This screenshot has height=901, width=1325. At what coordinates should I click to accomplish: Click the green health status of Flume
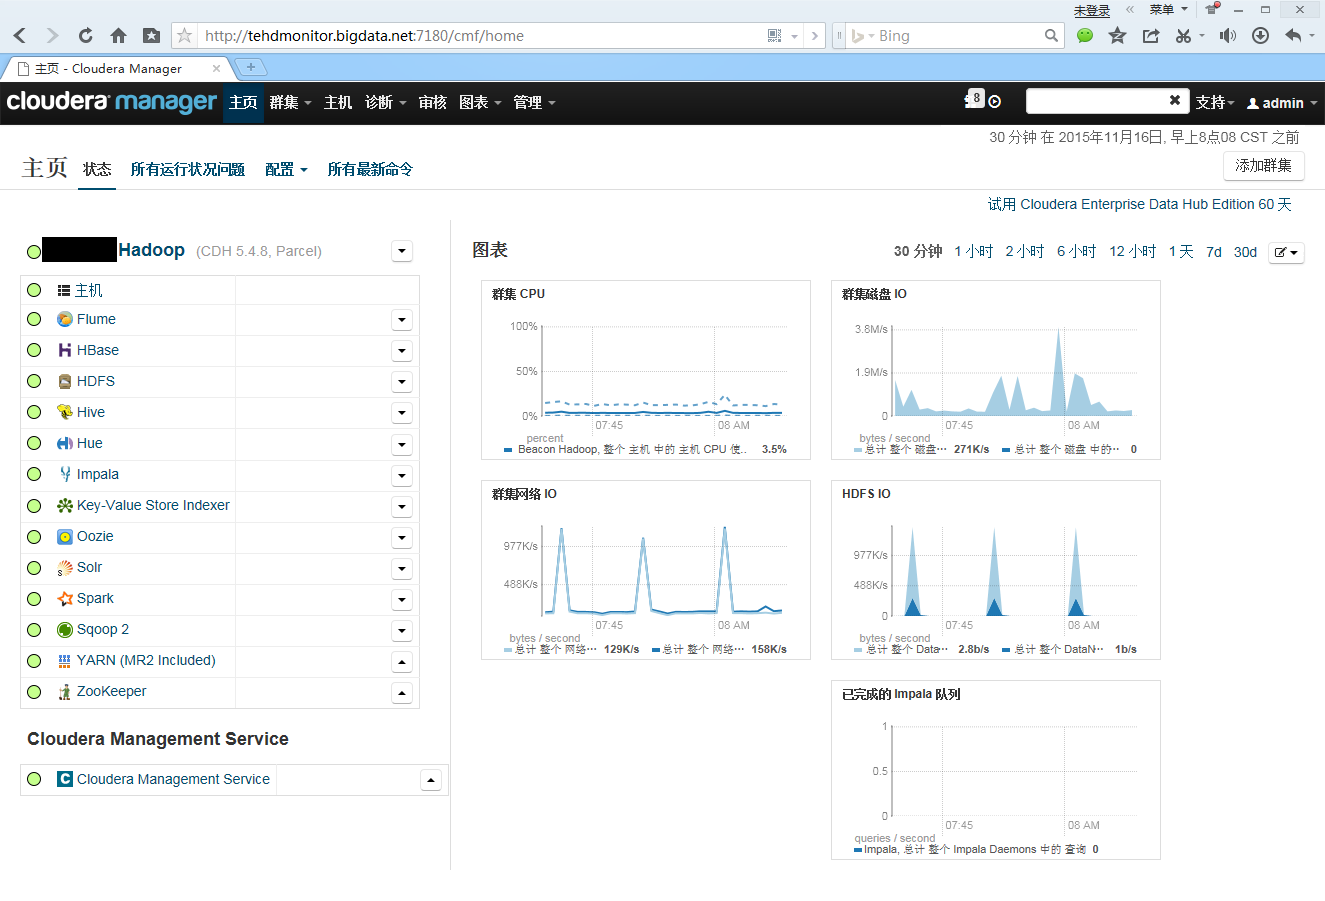pyautogui.click(x=34, y=319)
